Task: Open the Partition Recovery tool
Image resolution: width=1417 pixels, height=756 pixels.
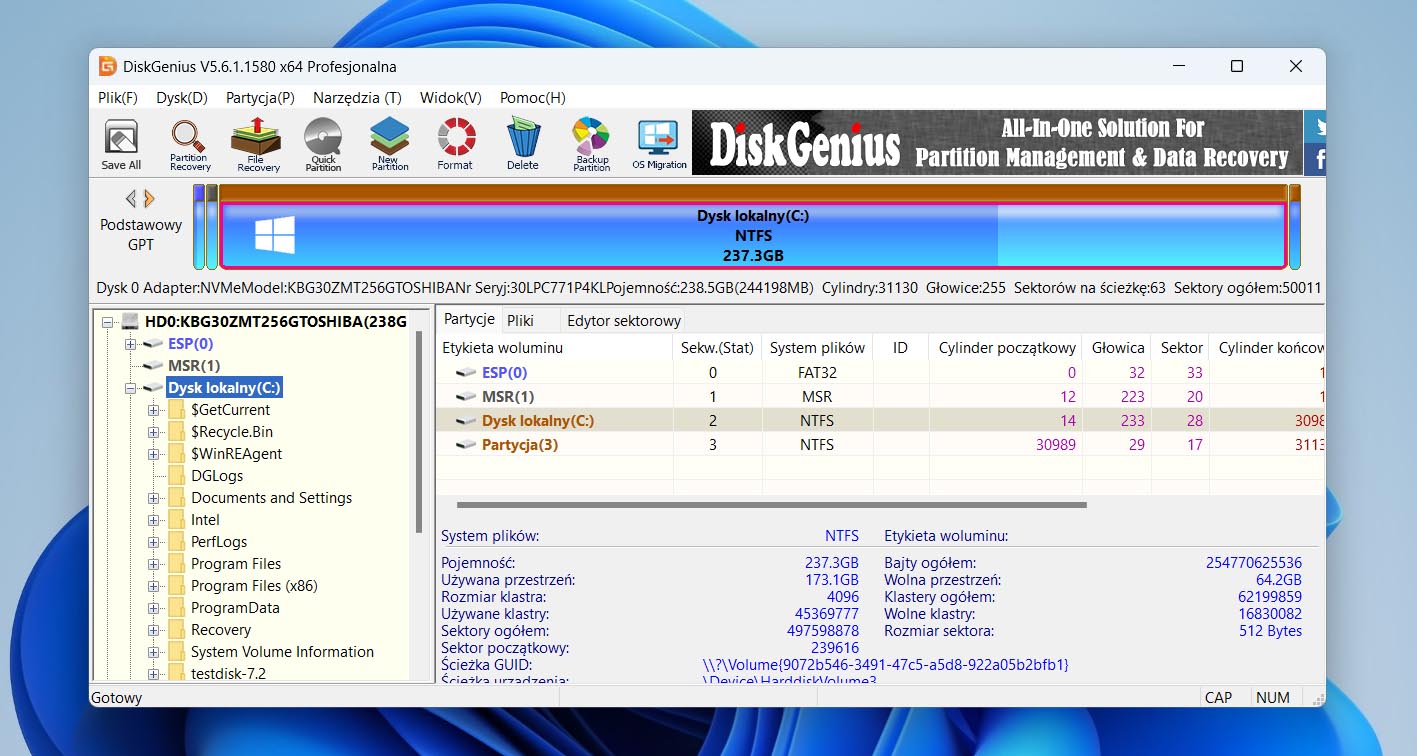Action: pos(189,144)
